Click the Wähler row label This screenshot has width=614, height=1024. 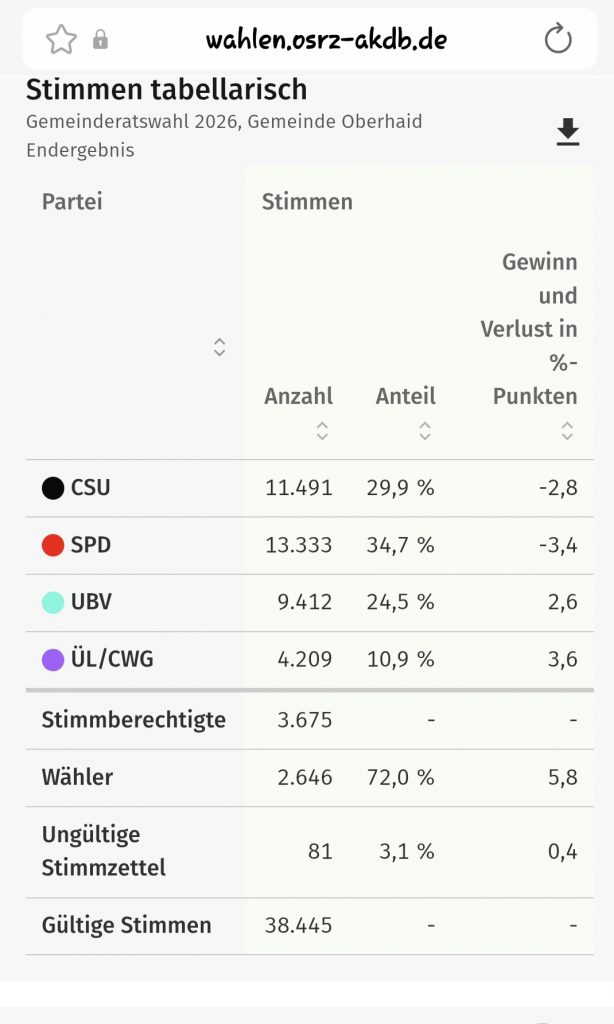[77, 777]
